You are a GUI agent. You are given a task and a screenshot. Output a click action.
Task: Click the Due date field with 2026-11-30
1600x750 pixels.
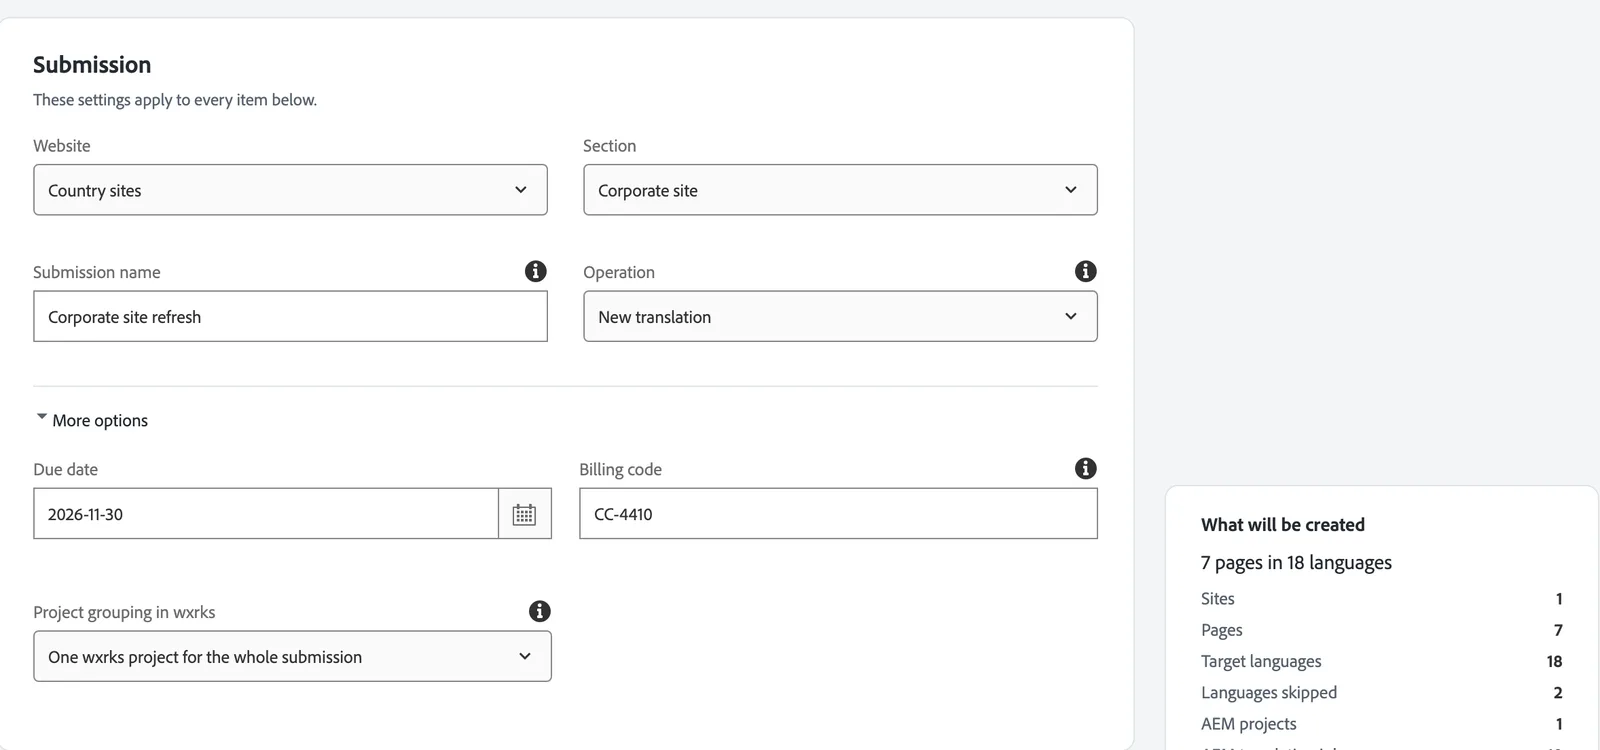266,514
